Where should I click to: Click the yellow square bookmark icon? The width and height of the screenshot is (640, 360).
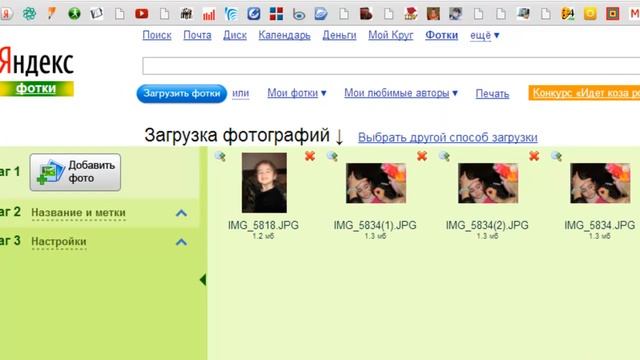590,14
